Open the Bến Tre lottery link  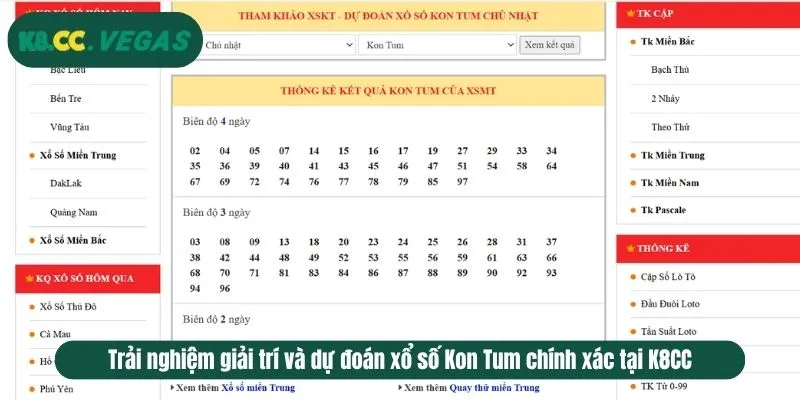(x=65, y=98)
